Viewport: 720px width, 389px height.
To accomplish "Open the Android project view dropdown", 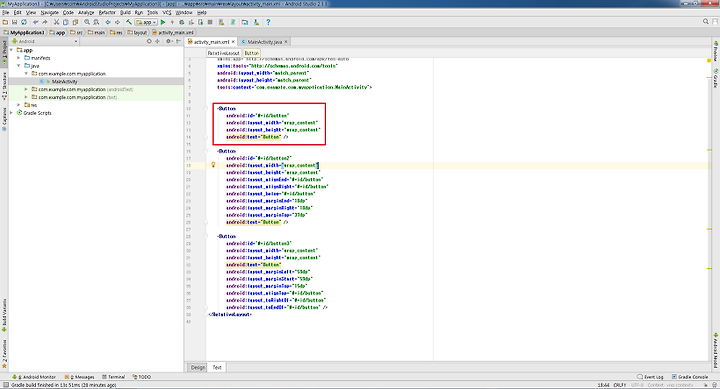I will (45, 41).
